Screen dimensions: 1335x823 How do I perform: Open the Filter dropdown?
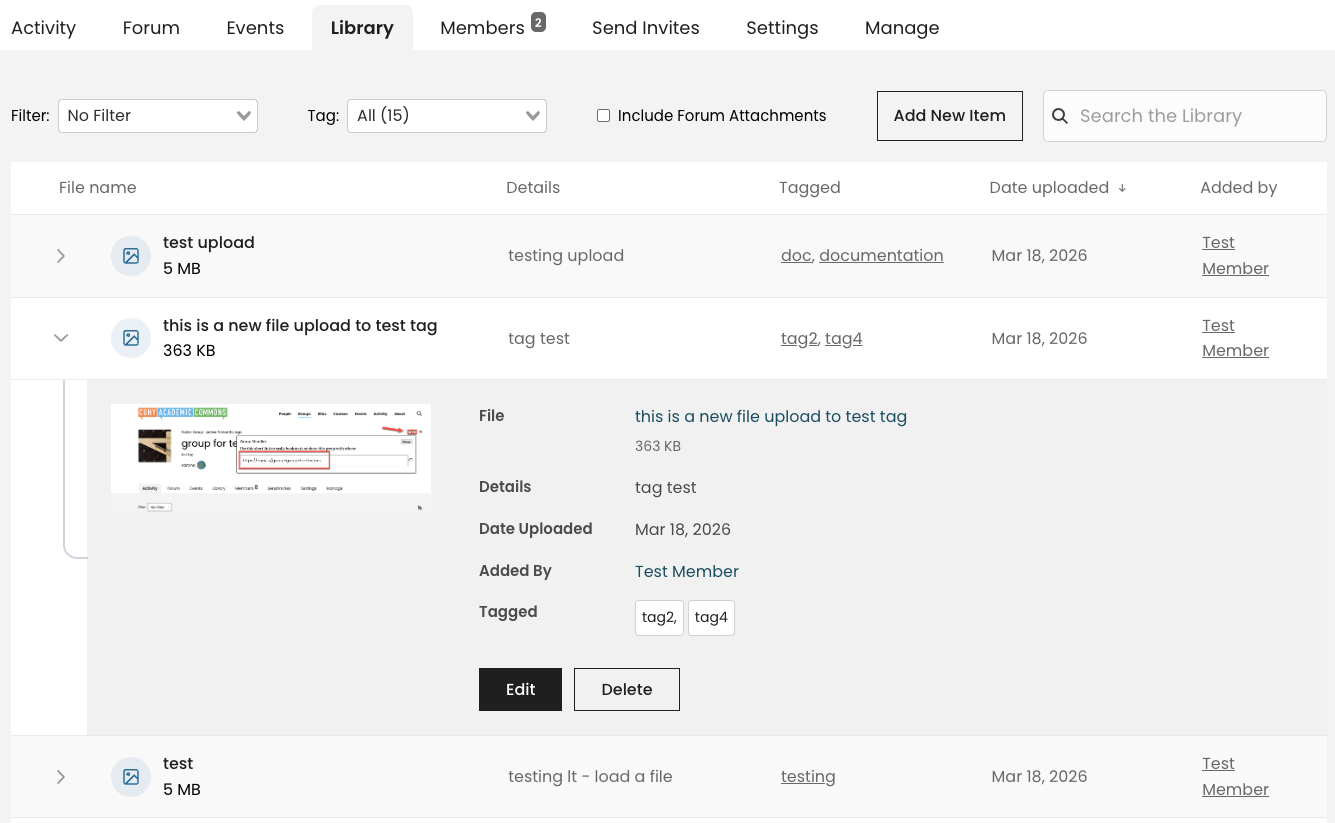click(x=158, y=116)
